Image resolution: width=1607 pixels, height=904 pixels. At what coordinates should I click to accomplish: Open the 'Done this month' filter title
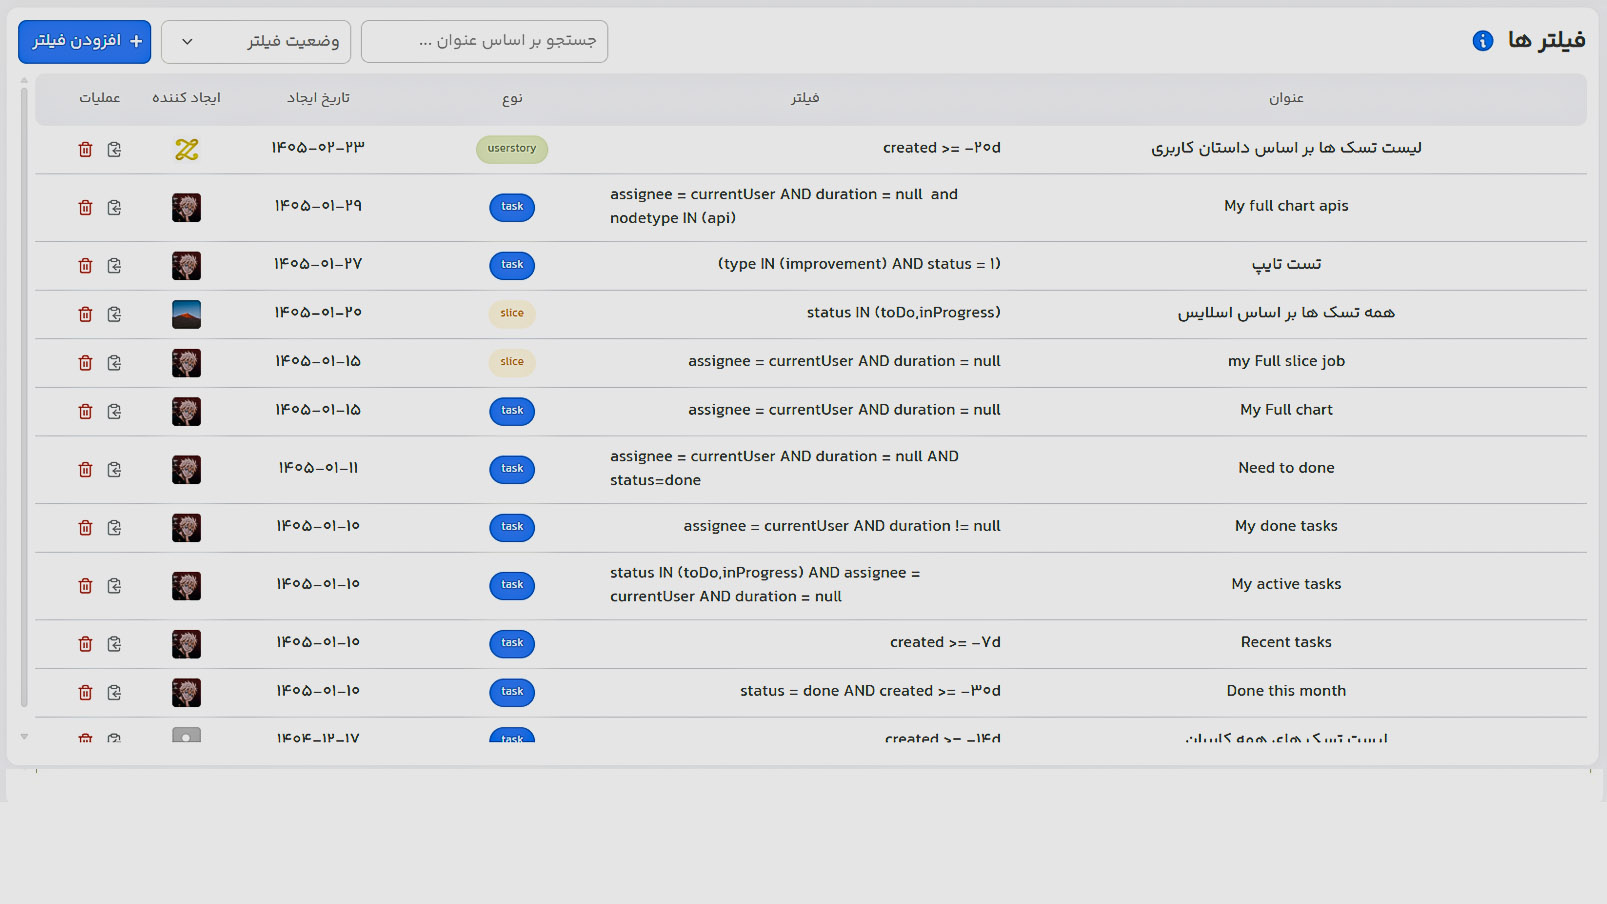[x=1286, y=691]
